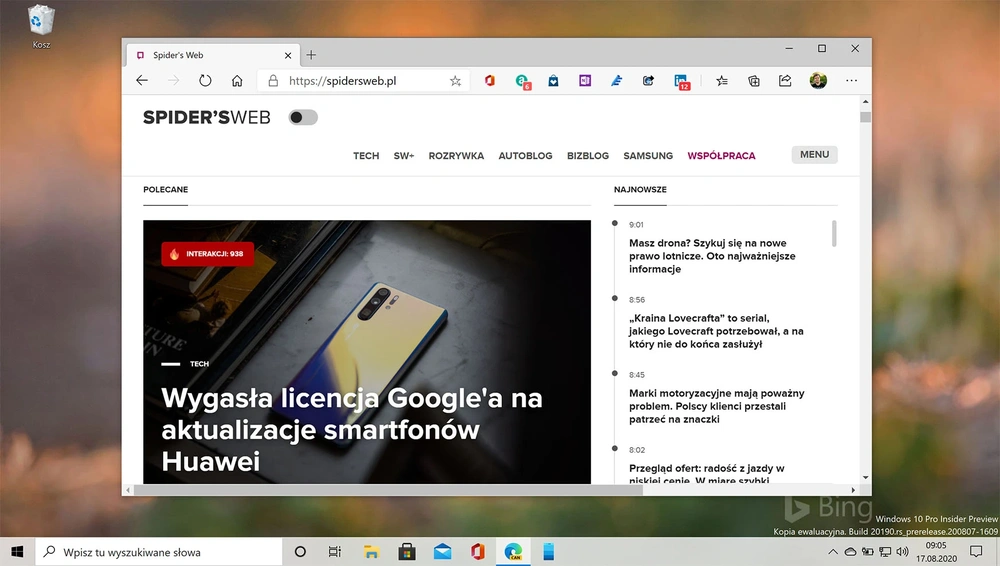
Task: Toggle the dark mode switch near logo
Action: pos(303,117)
